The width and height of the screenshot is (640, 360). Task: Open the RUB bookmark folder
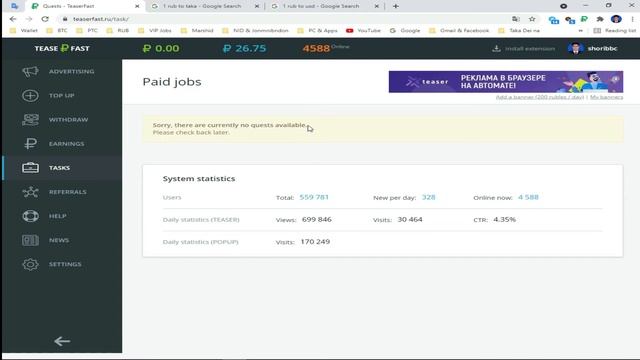118,31
